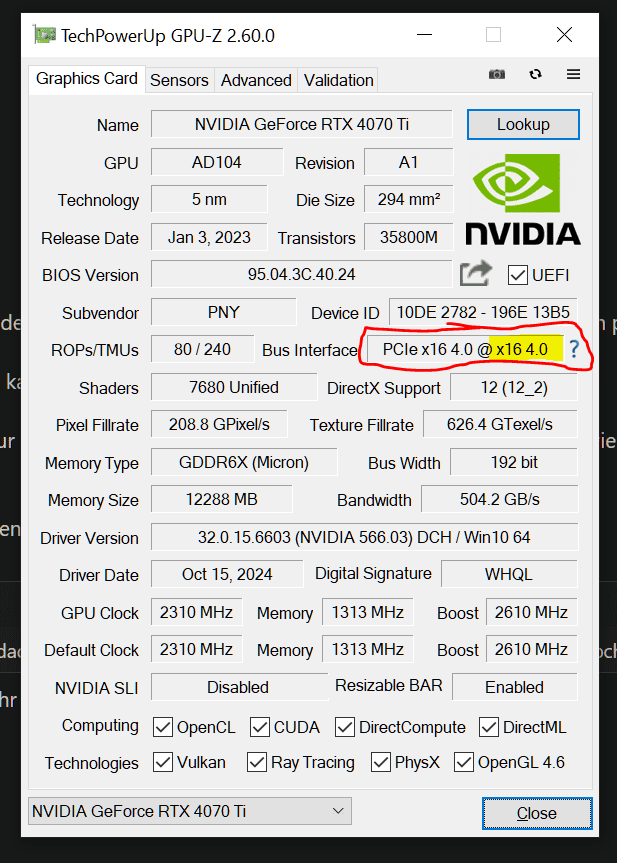Open the hamburger menu icon

click(x=573, y=75)
